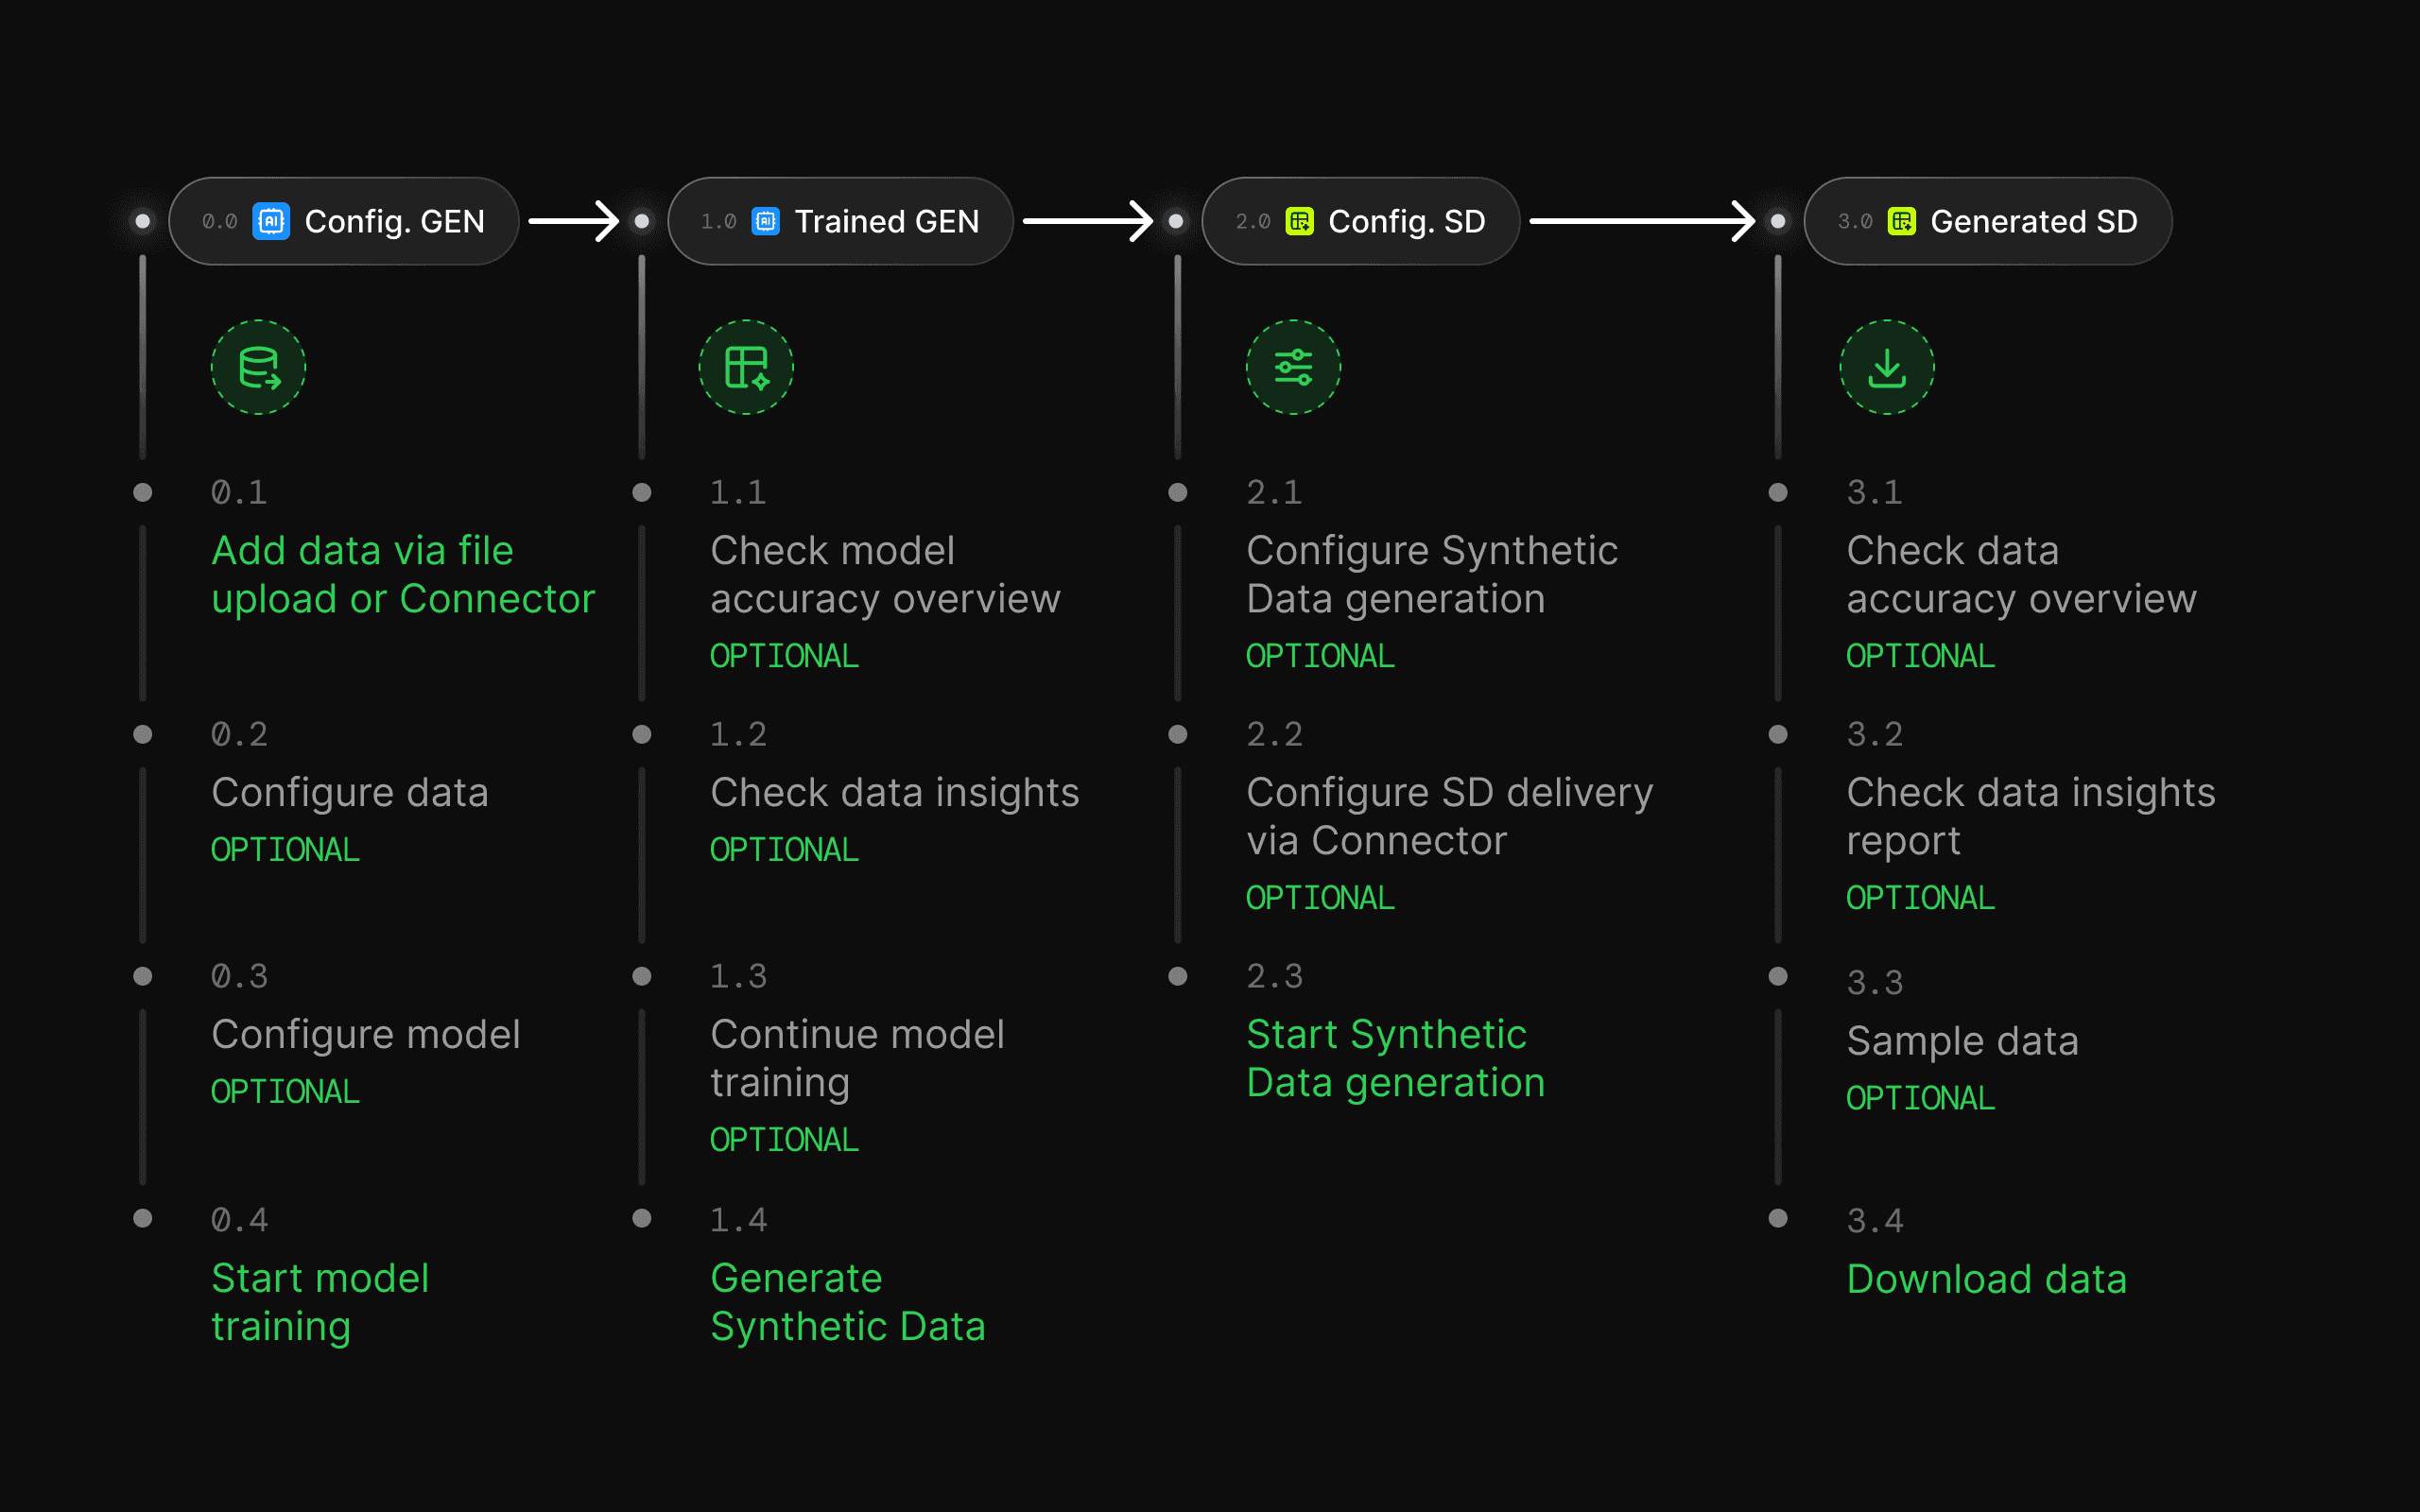Click the timeline dot beside step 3.4

tap(1778, 1218)
